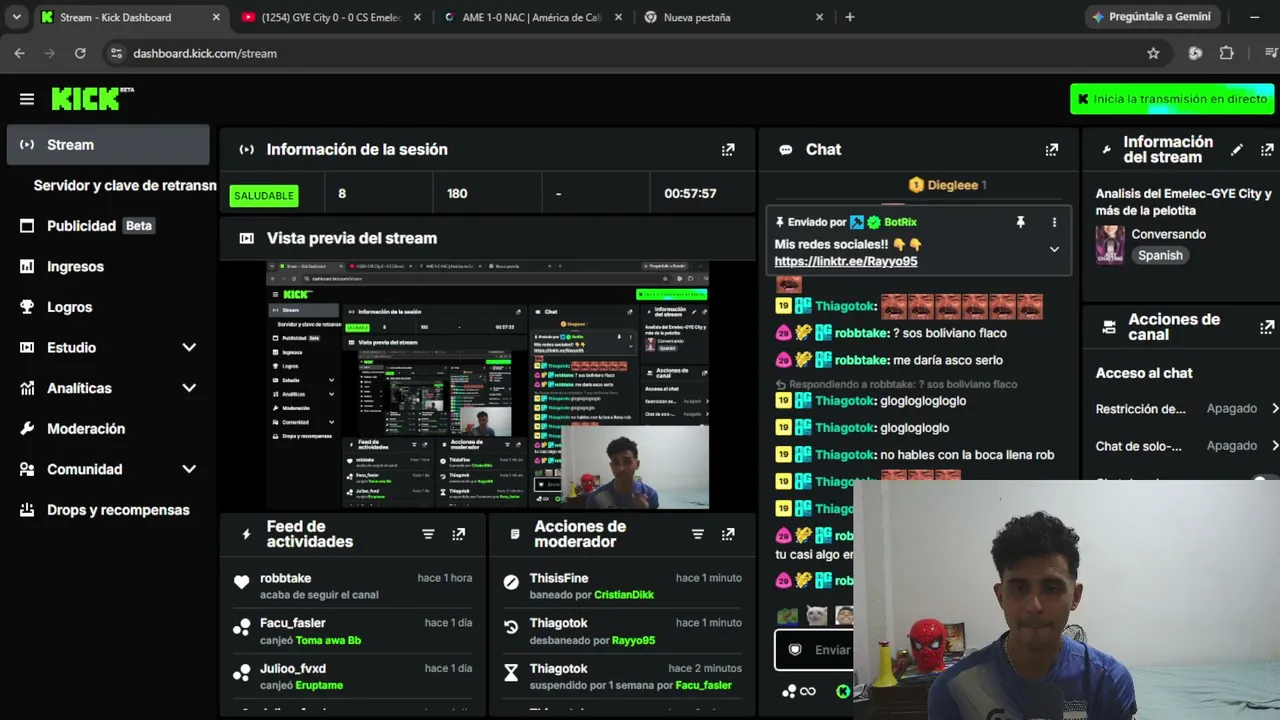
Task: Click the Spanish language tag
Action: pos(1160,255)
